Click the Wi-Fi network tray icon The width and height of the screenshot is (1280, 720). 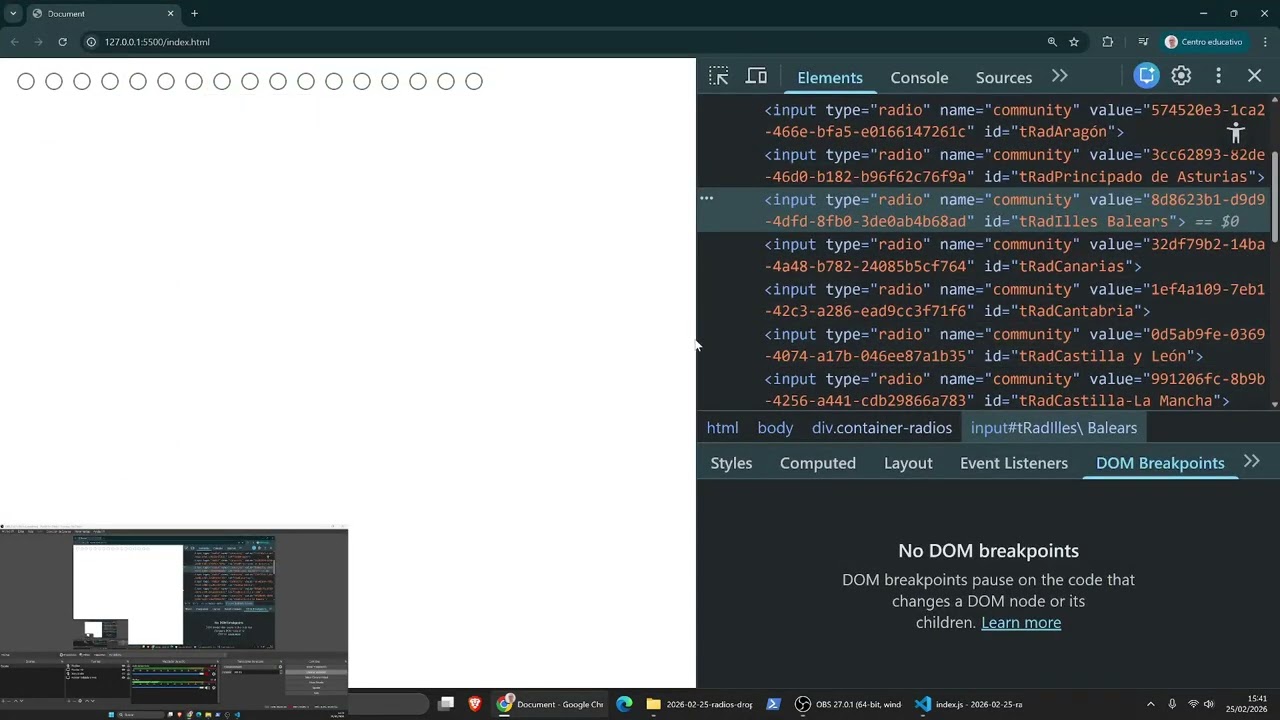coord(1192,704)
